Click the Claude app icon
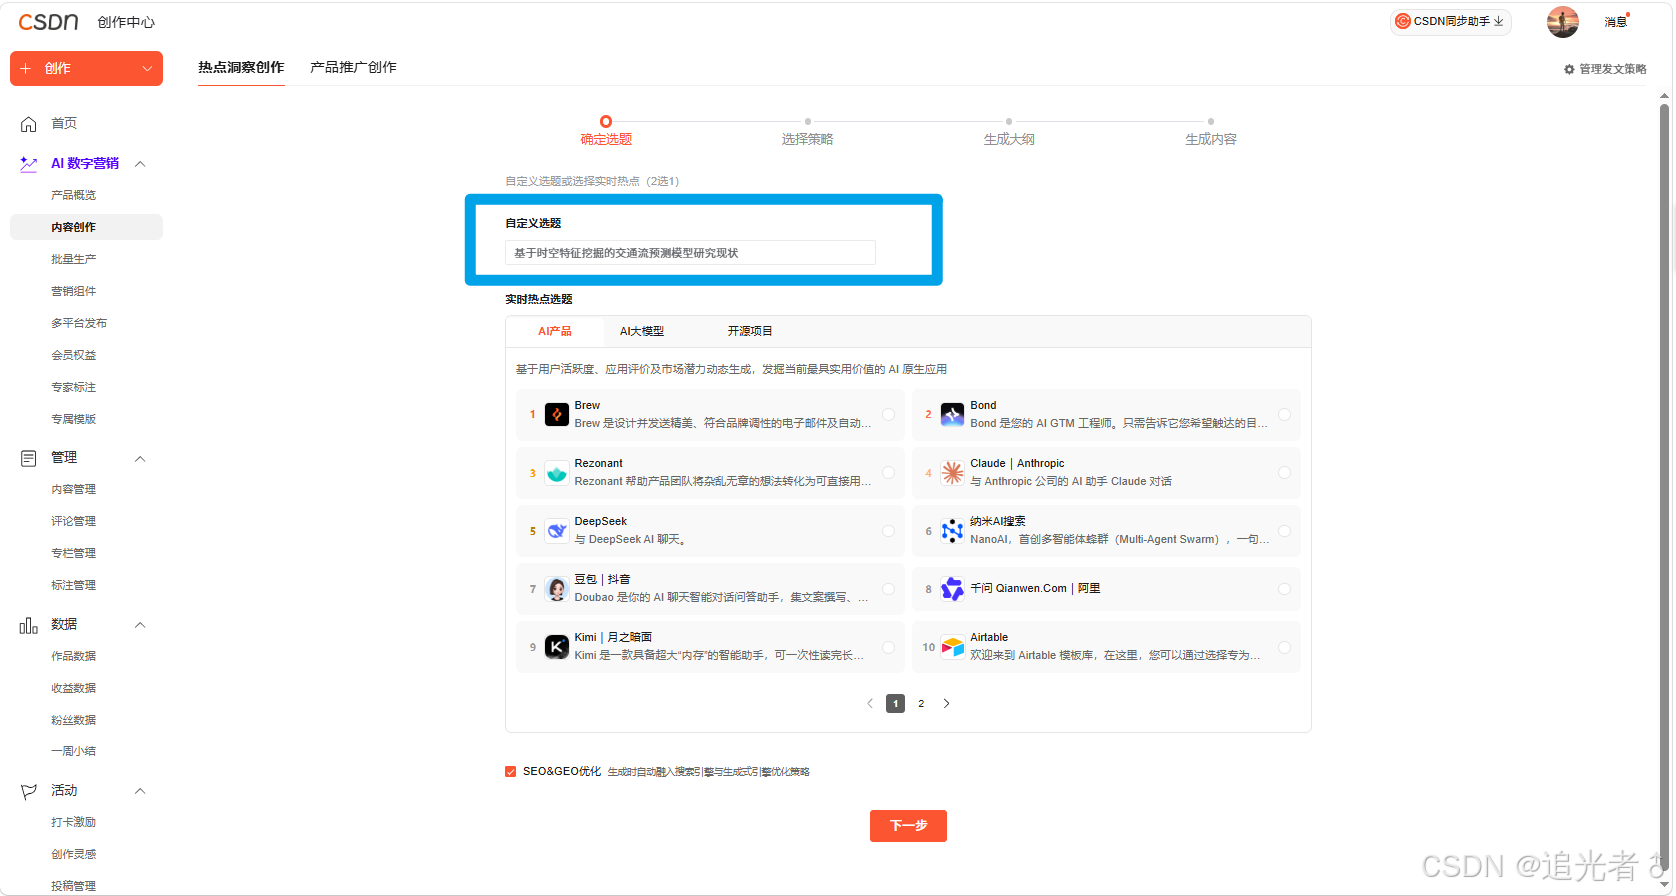The image size is (1676, 896). point(953,473)
